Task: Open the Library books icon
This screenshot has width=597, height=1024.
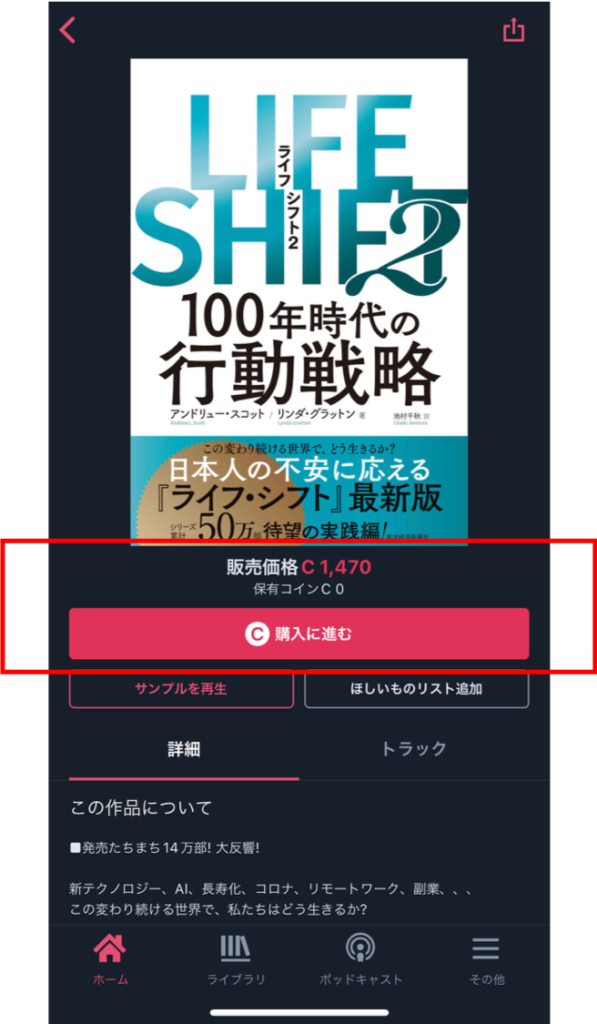Action: pos(235,949)
